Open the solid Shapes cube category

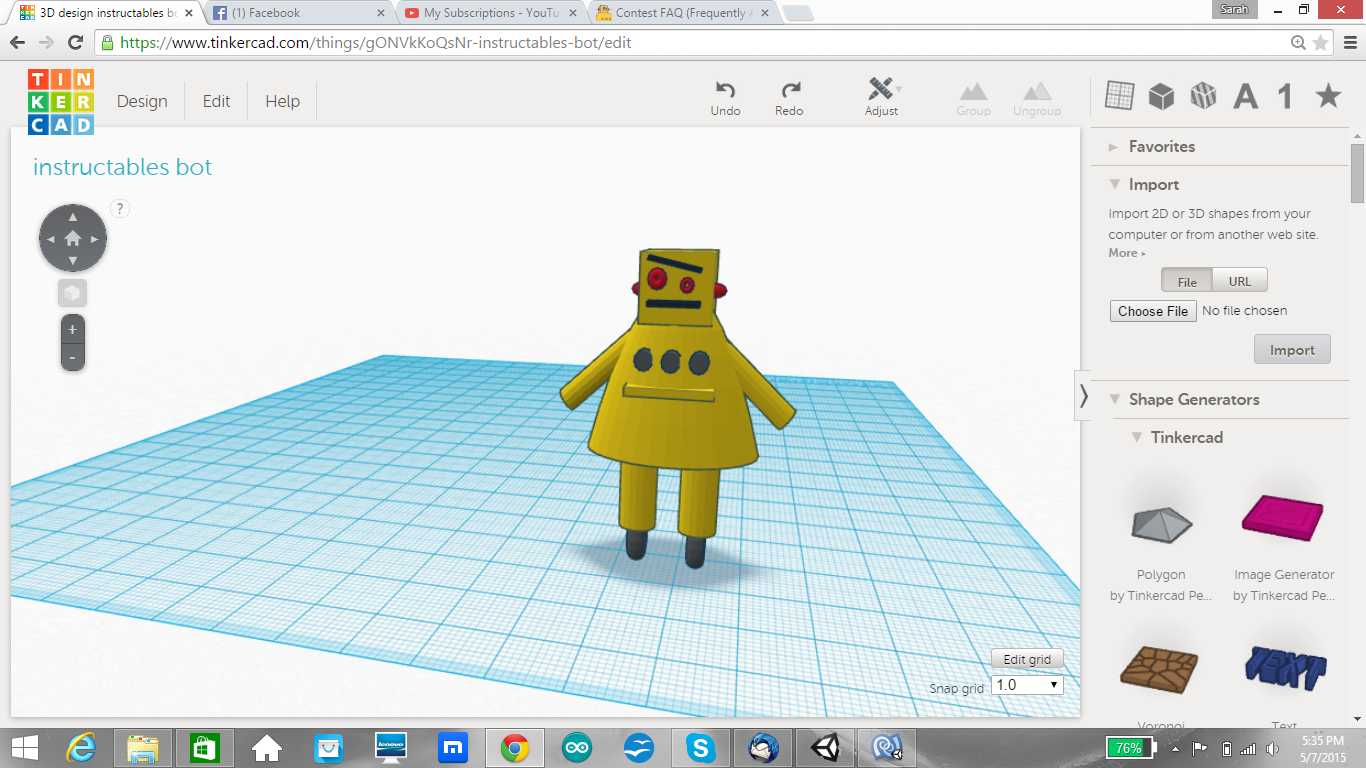(1161, 95)
